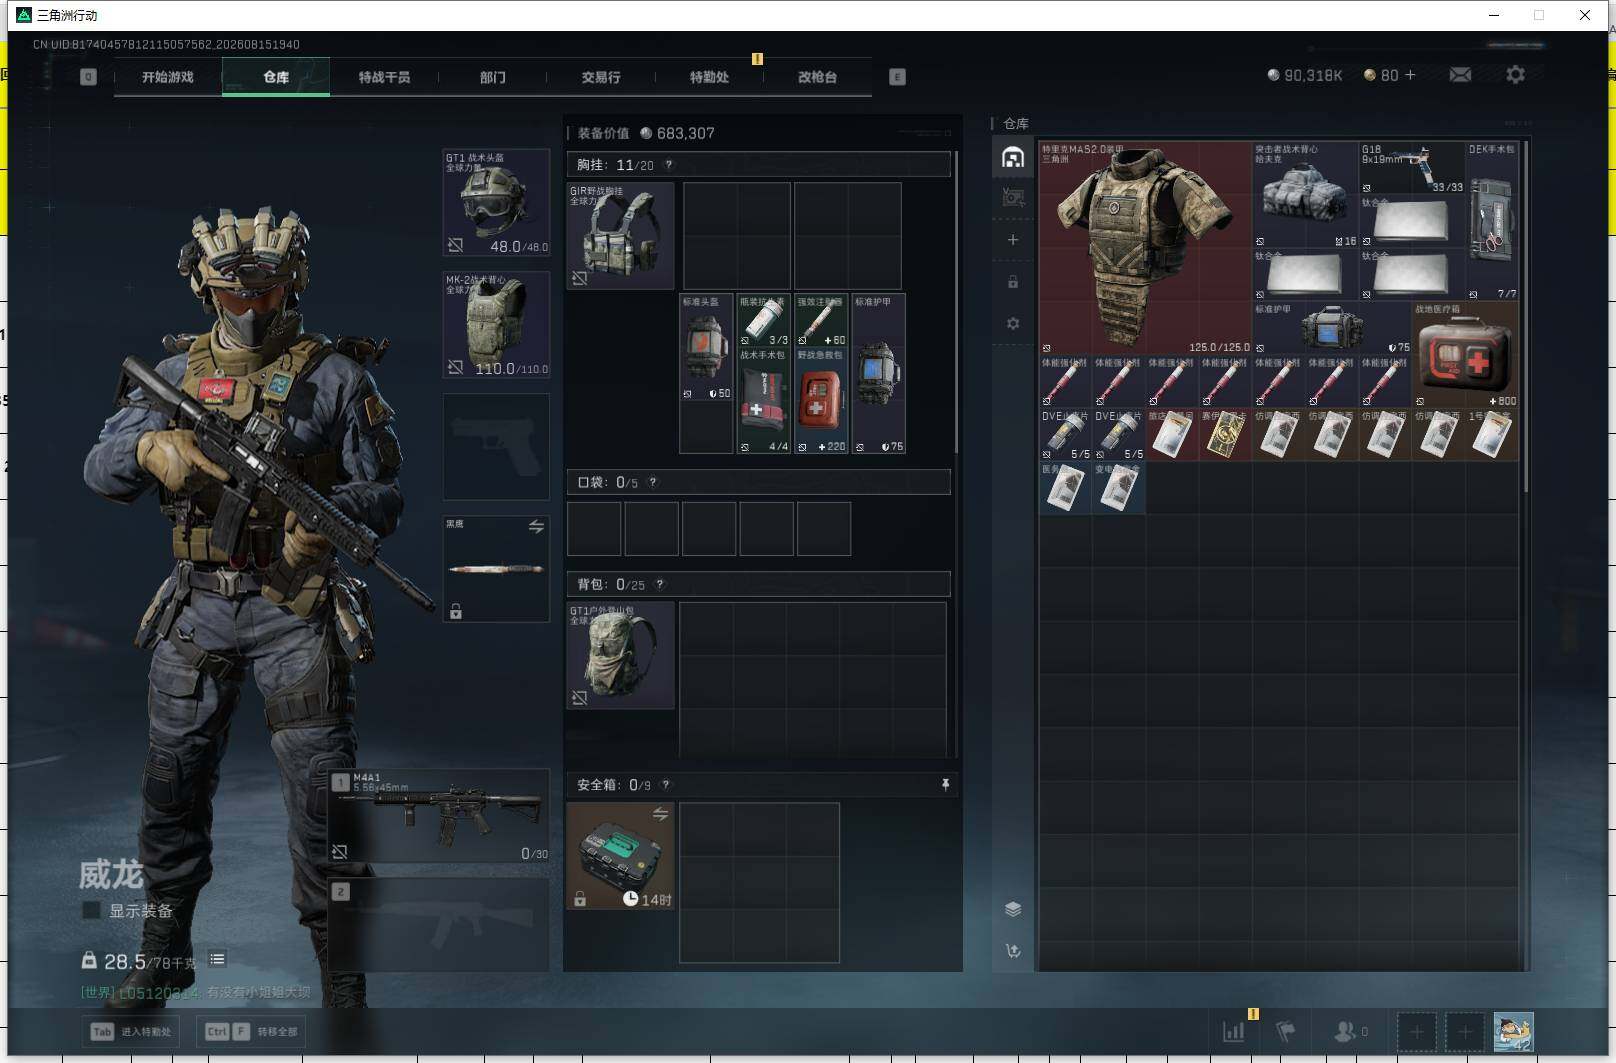Toggle the 显示装备 checkbox
Image resolution: width=1616 pixels, height=1063 pixels.
(91, 911)
